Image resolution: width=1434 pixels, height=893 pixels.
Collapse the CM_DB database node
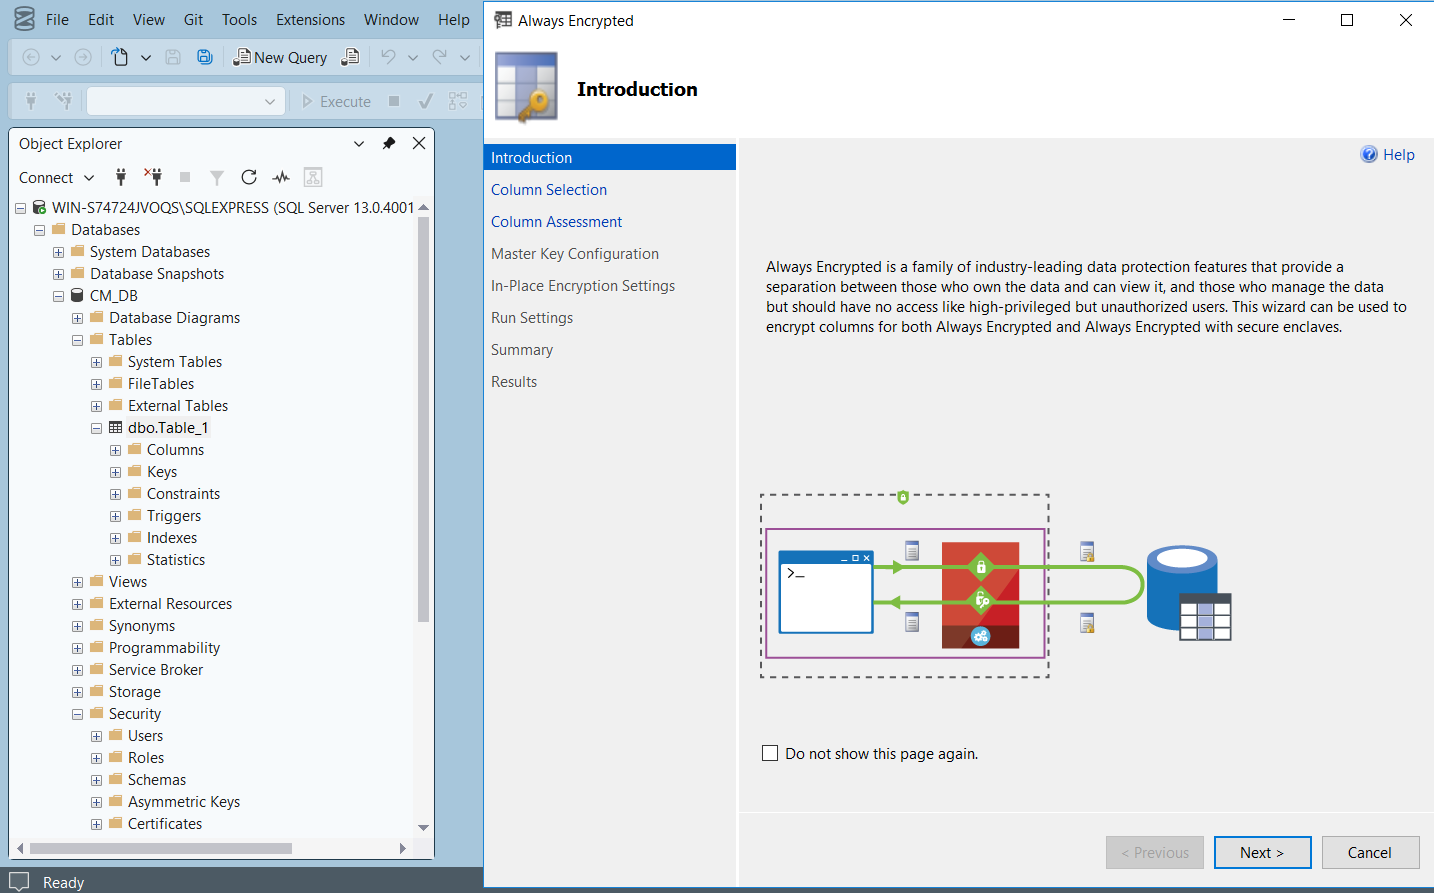tap(58, 296)
